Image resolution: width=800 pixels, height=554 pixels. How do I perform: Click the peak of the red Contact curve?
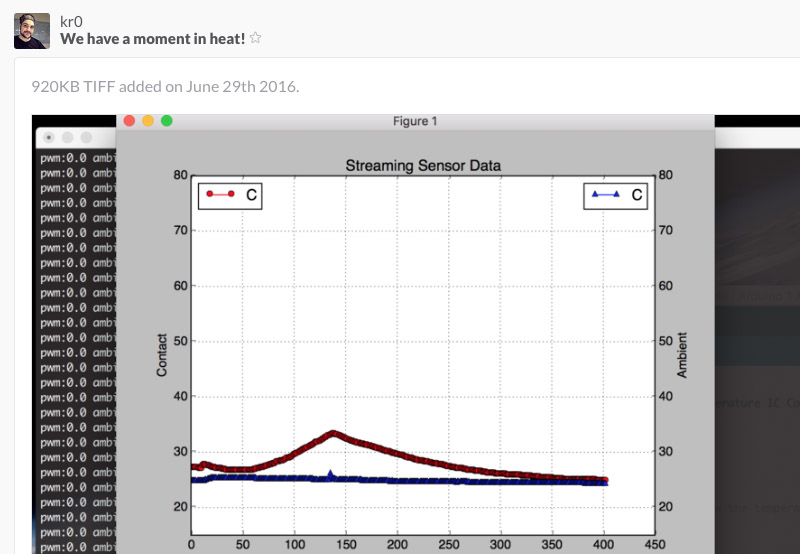333,434
